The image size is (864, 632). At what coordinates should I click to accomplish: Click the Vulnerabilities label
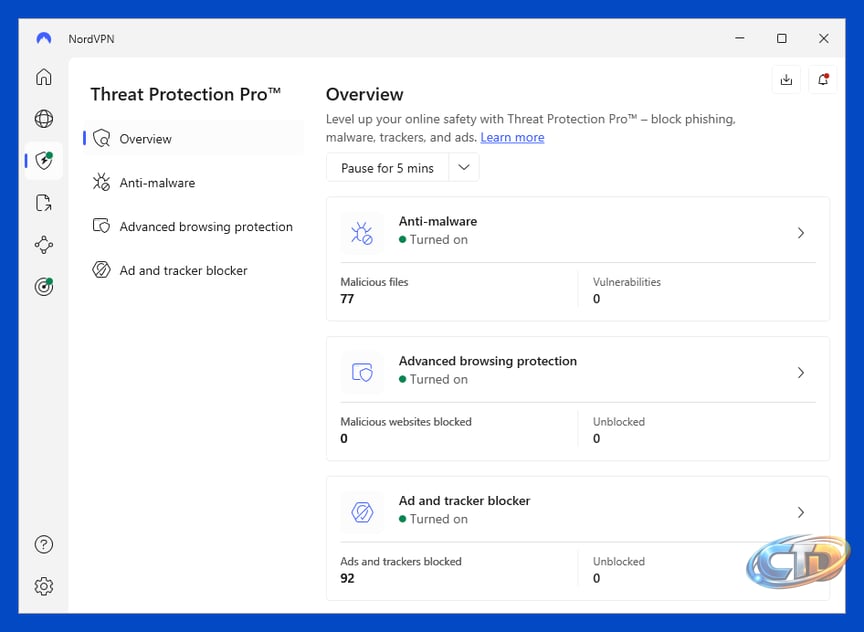point(627,282)
